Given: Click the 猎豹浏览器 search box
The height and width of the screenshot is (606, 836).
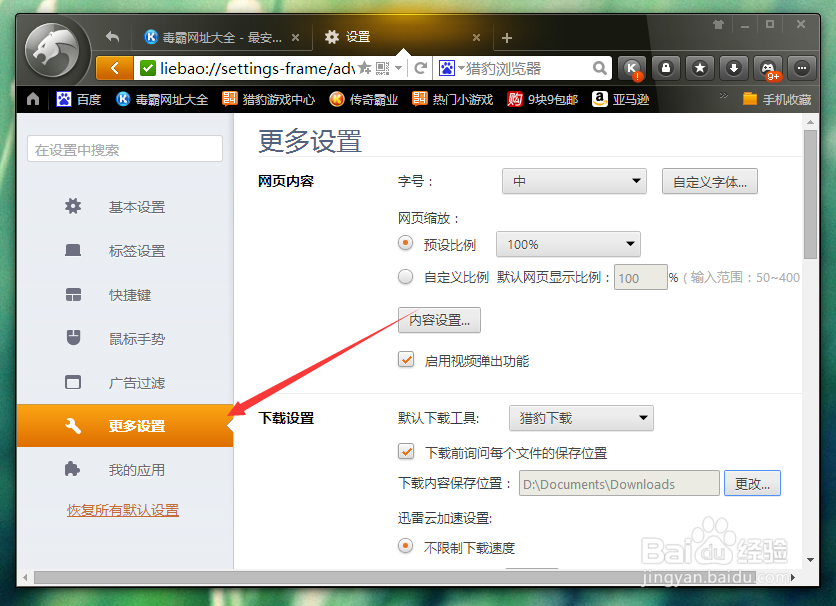Looking at the screenshot, I should [528, 68].
